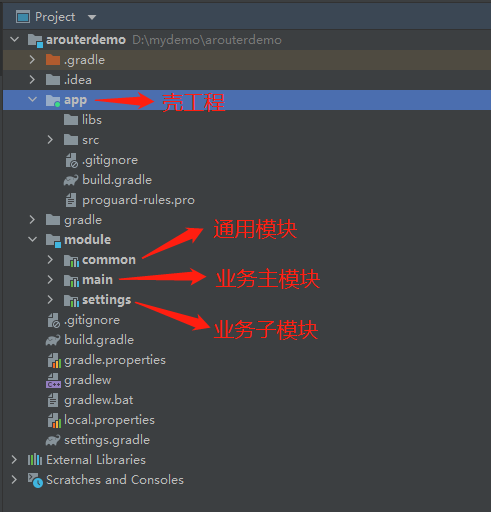The width and height of the screenshot is (491, 512).
Task: Click the app build.gradle elephant icon
Action: coord(71,180)
